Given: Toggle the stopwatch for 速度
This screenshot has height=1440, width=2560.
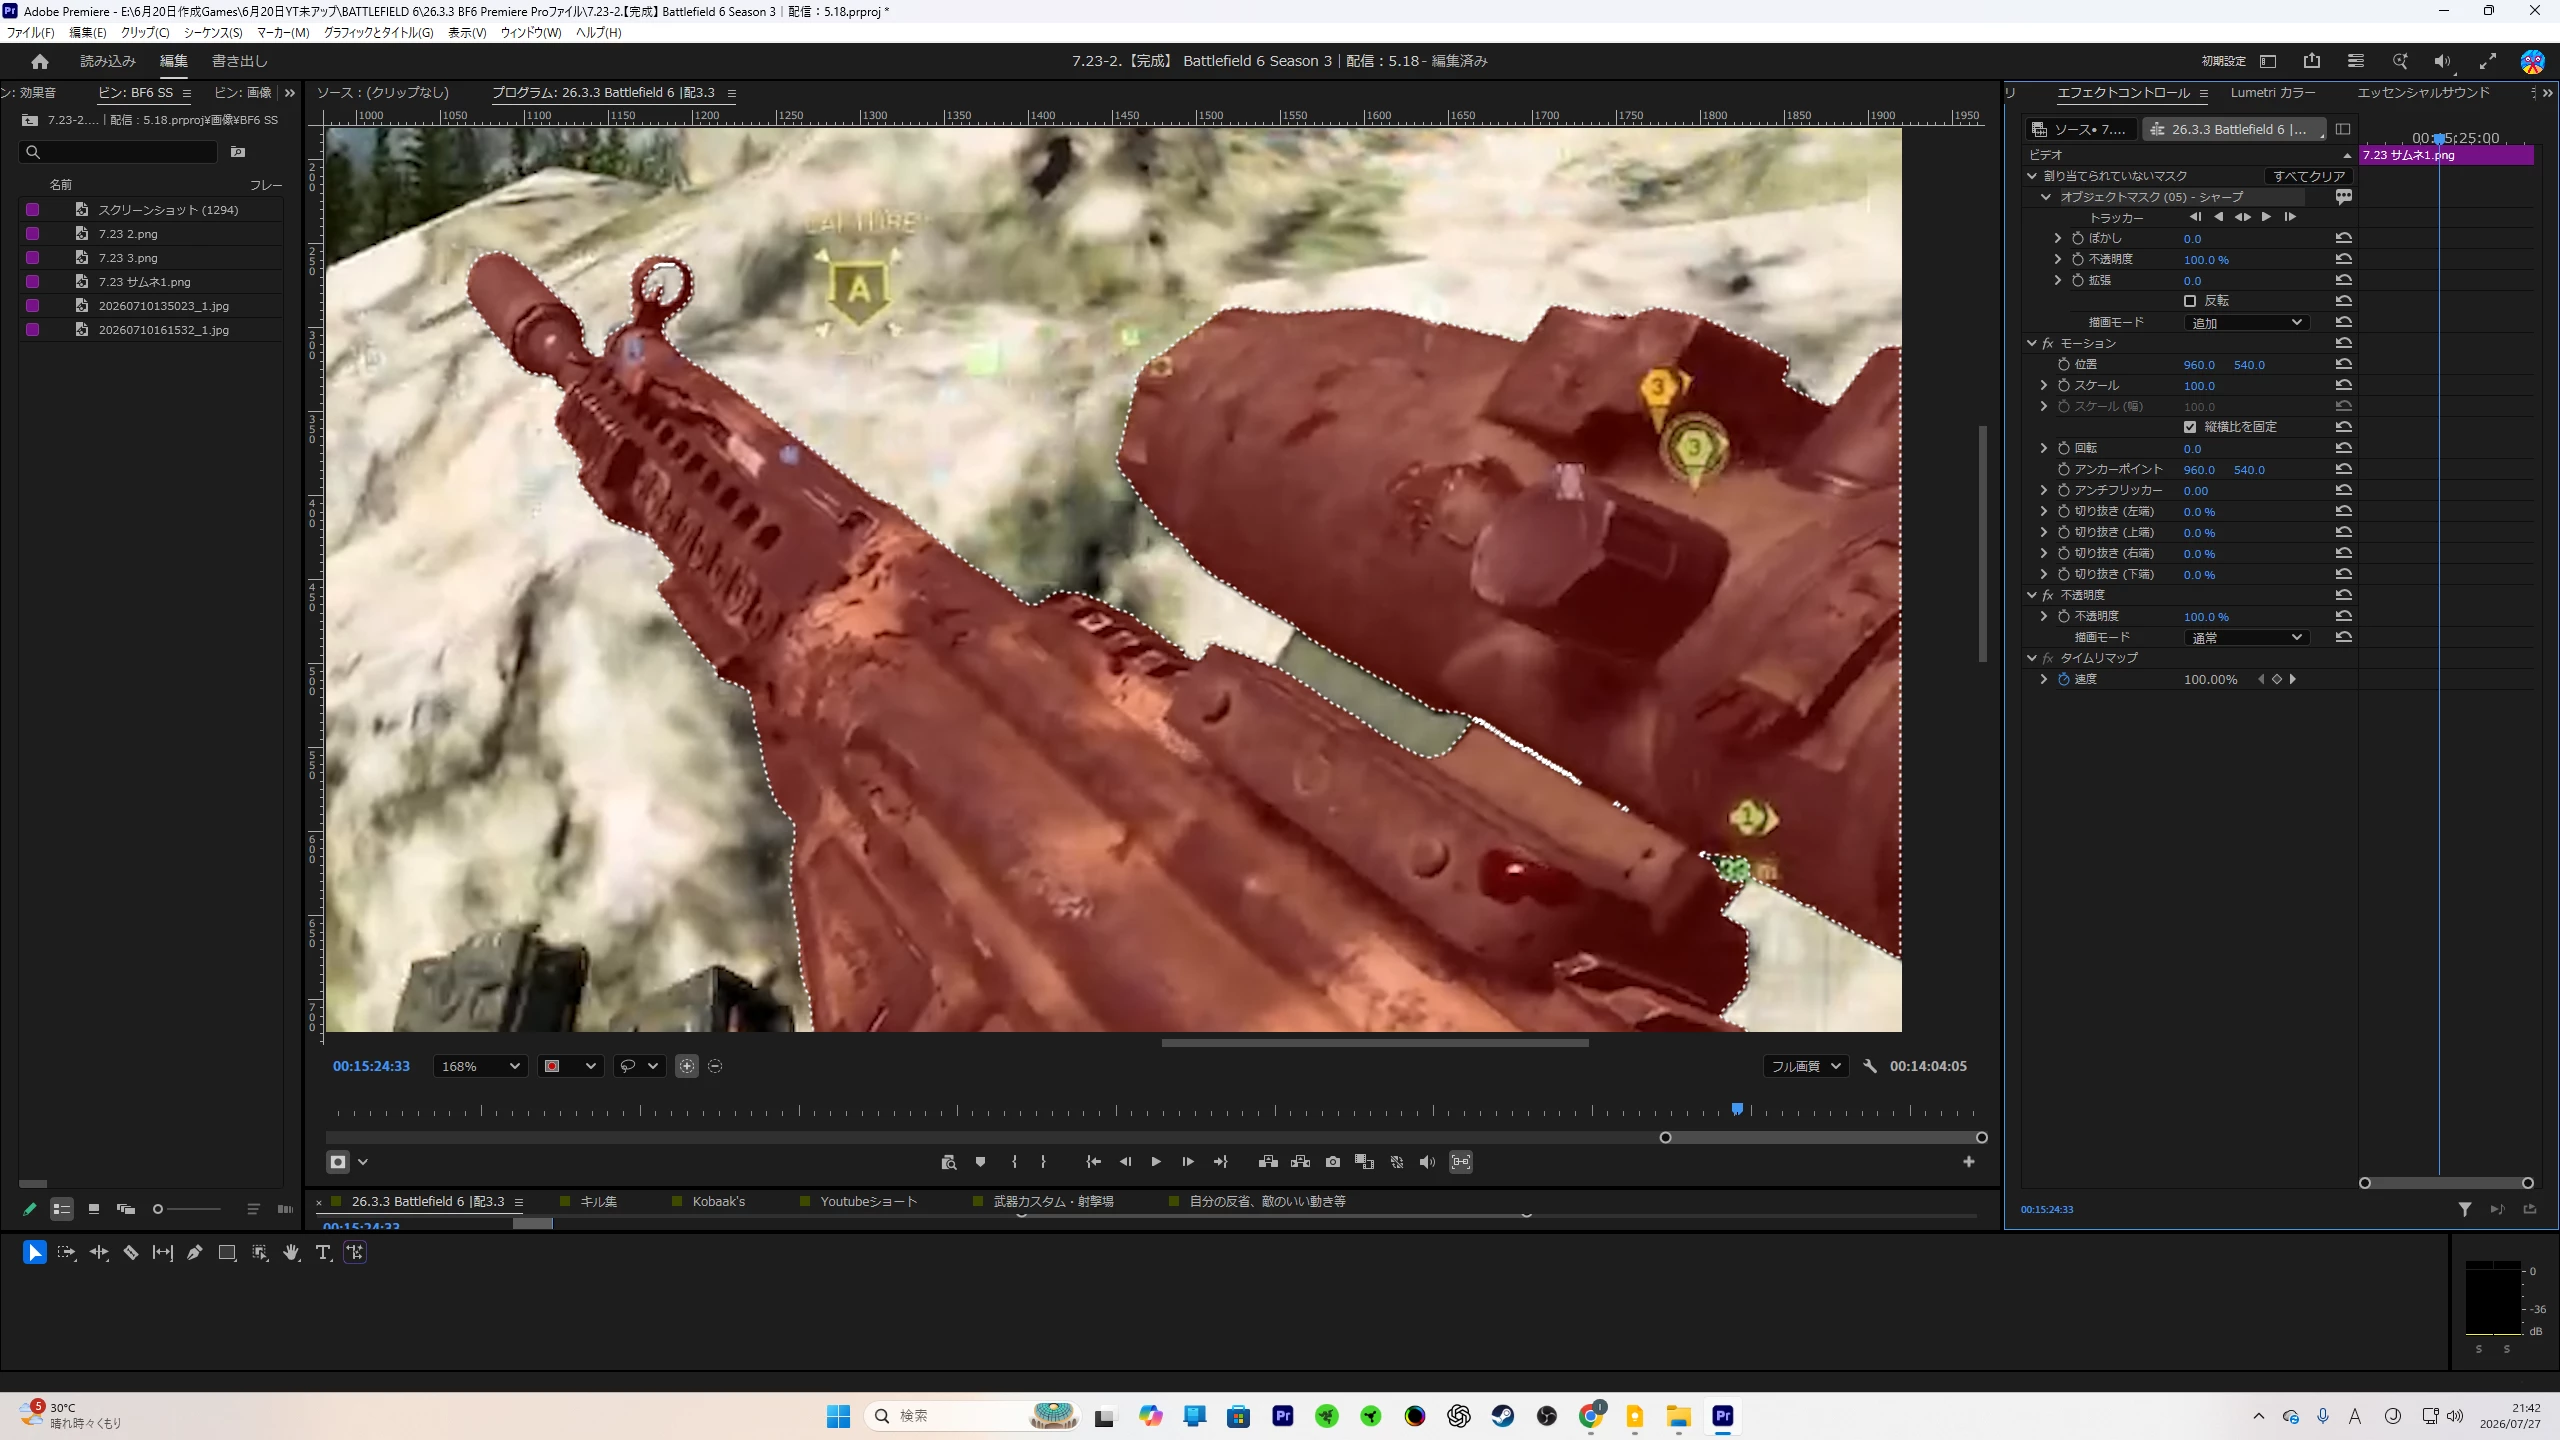Looking at the screenshot, I should point(2063,679).
